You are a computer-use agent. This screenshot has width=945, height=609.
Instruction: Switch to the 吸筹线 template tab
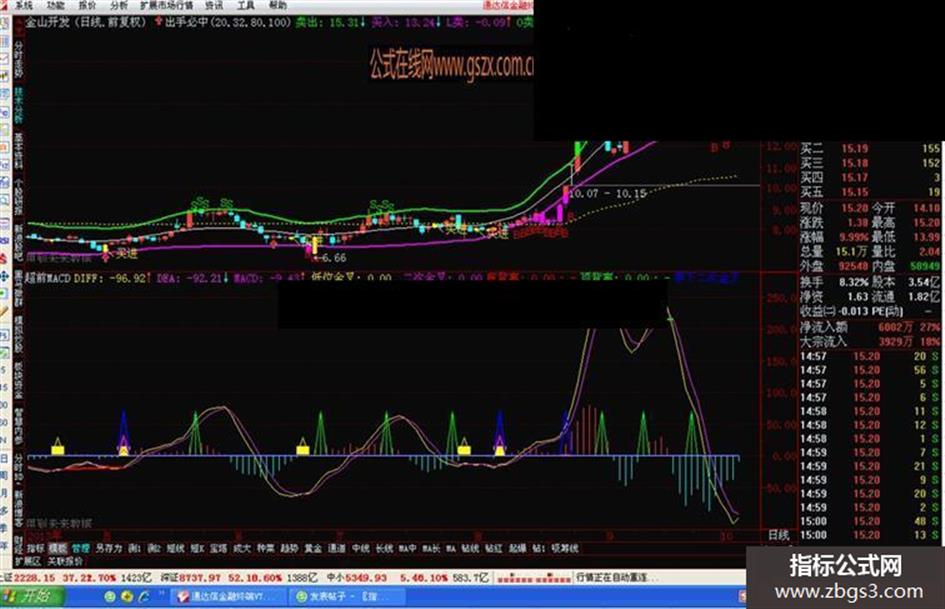(565, 548)
